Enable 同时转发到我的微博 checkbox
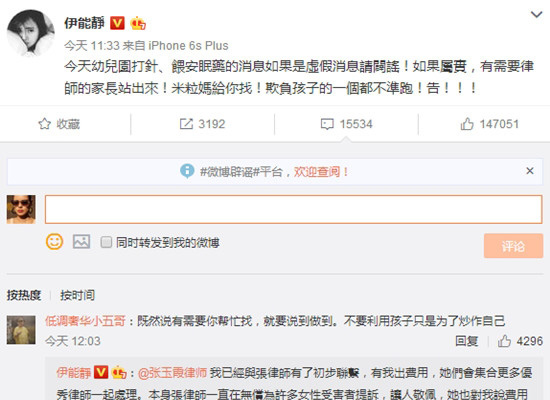Screen dimensions: 550x400 106,242
